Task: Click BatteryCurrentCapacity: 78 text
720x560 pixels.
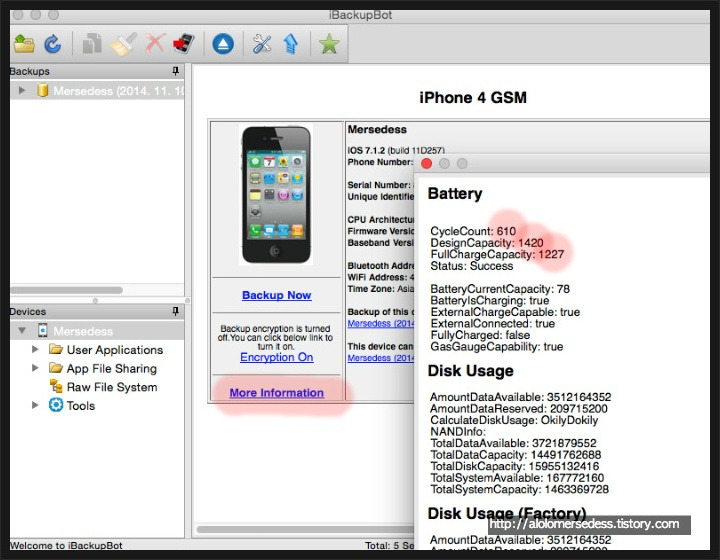Action: click(x=500, y=289)
